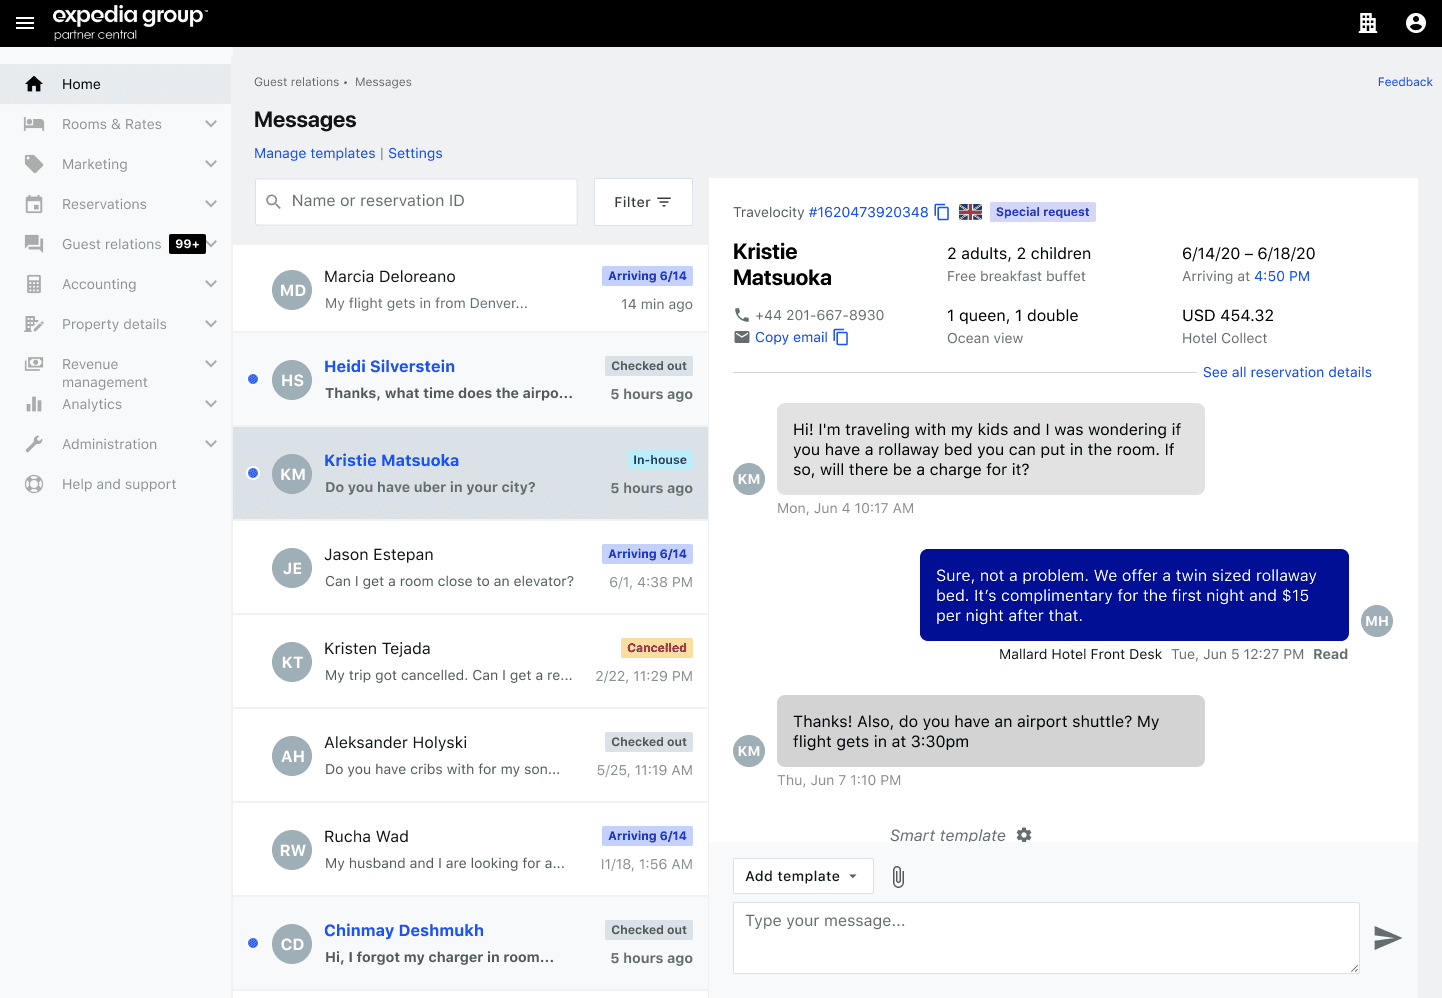Click the expedia group partner central logo
This screenshot has width=1442, height=998.
(x=130, y=23)
